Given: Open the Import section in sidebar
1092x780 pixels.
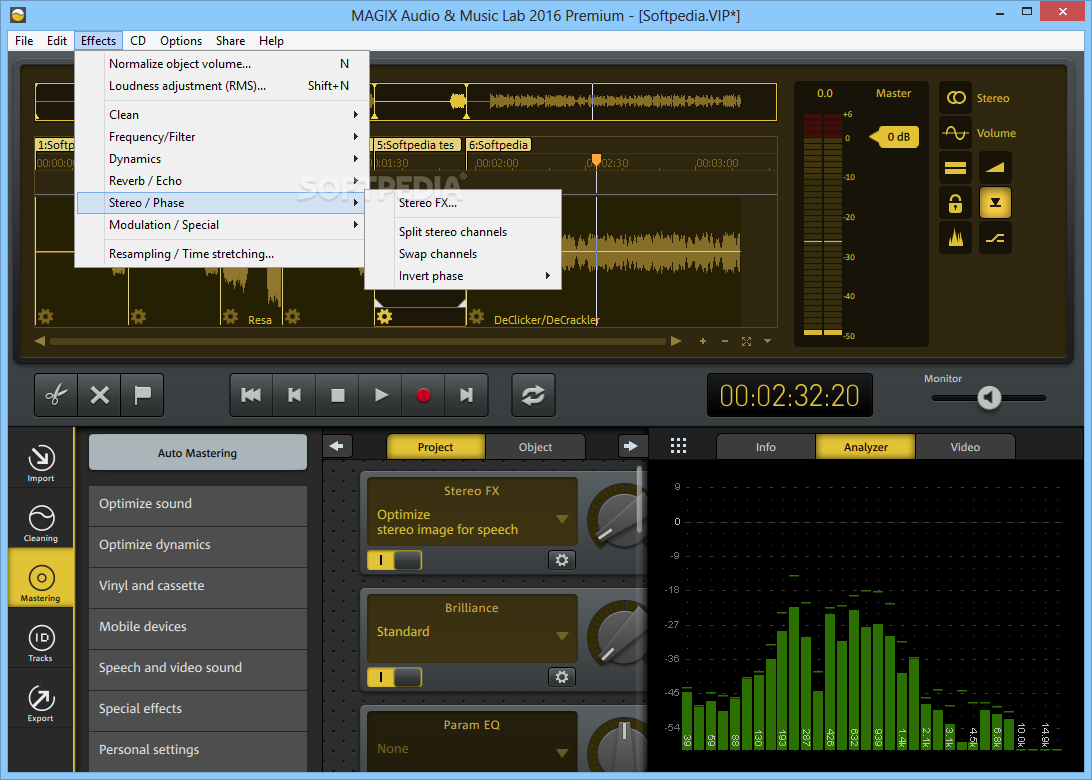Looking at the screenshot, I should point(40,462).
